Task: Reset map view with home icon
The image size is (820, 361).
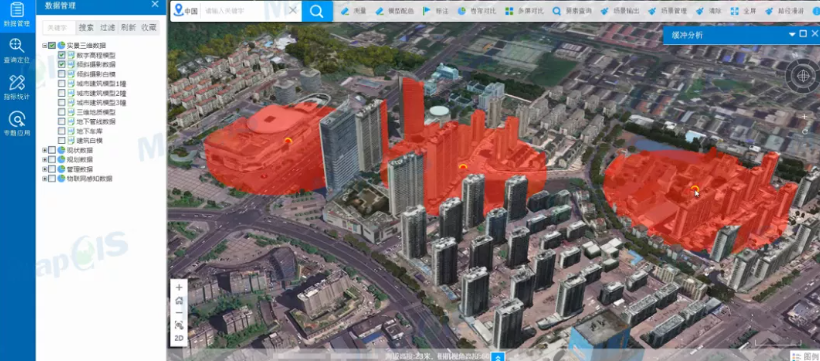Action: coord(179,300)
